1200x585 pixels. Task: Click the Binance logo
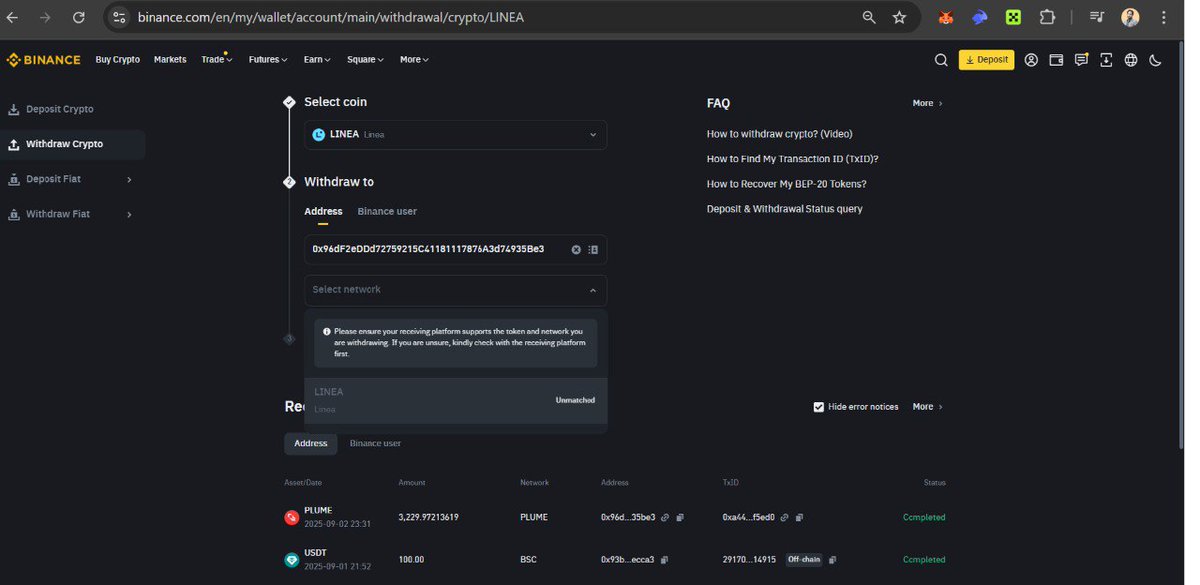coord(43,60)
